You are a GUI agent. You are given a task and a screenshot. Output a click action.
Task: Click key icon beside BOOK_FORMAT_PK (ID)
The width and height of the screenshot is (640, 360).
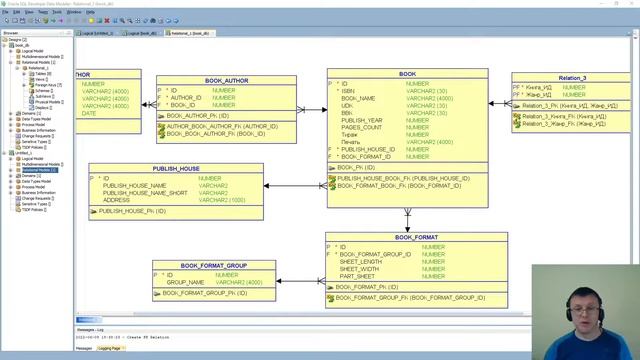(330, 287)
